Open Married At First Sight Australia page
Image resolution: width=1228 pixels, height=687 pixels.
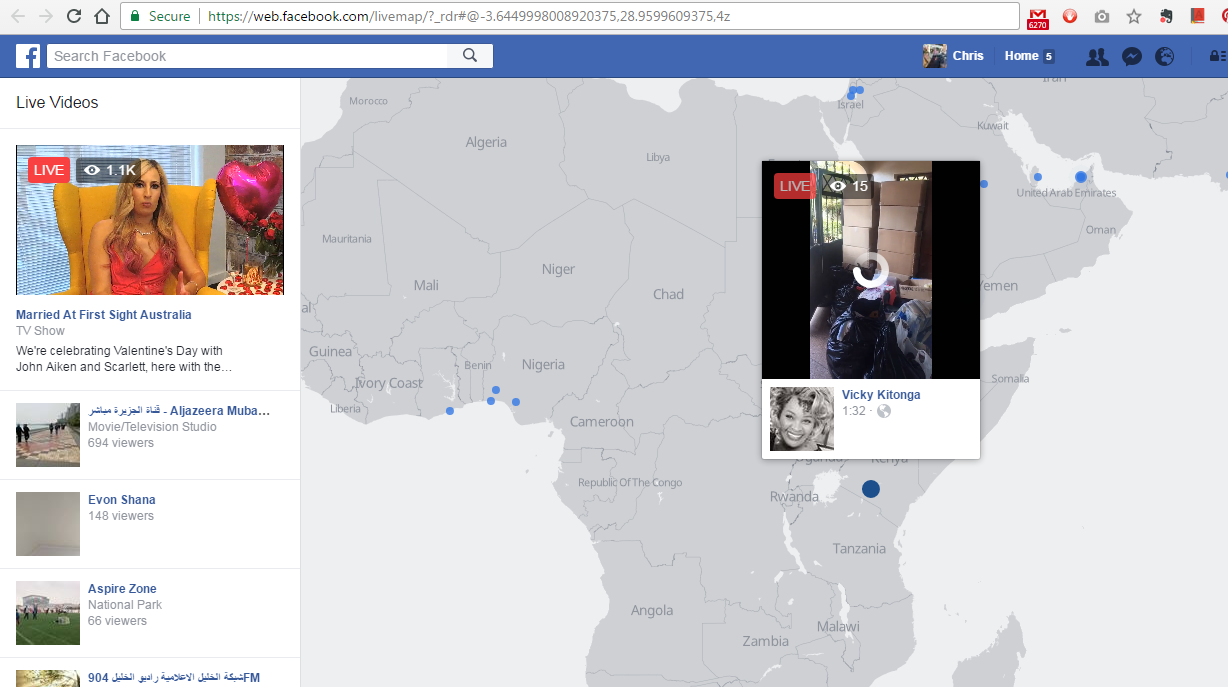pyautogui.click(x=104, y=315)
